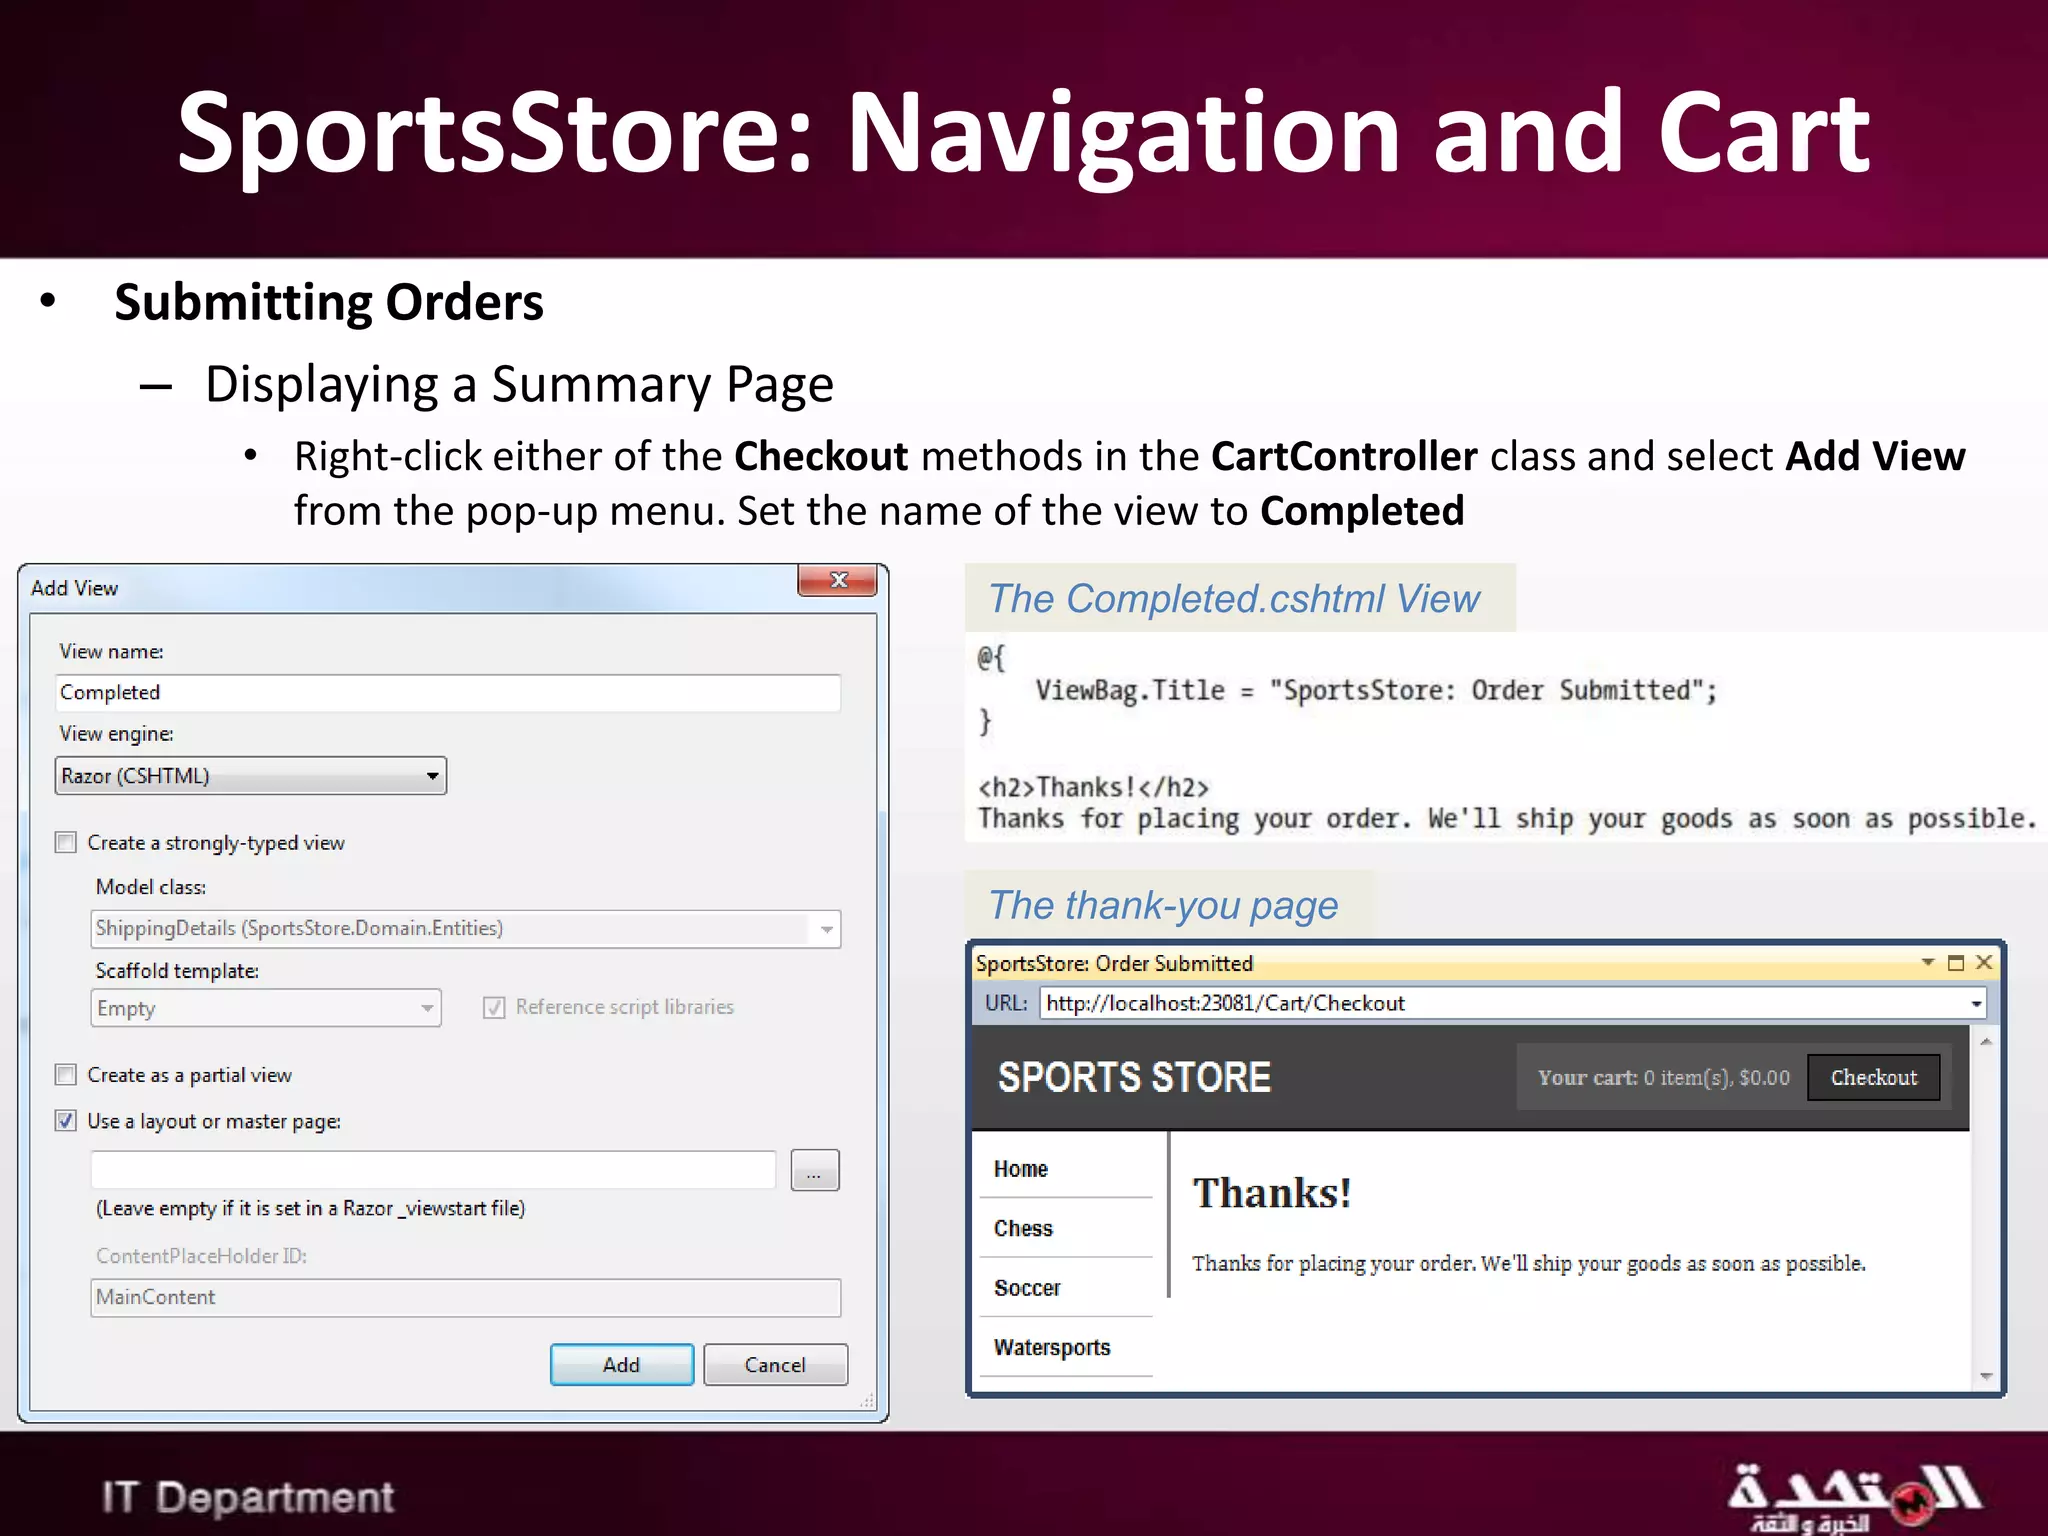This screenshot has width=2048, height=1536.
Task: Click 'The Completed.cshtml View' caption
Action: pyautogui.click(x=1234, y=599)
